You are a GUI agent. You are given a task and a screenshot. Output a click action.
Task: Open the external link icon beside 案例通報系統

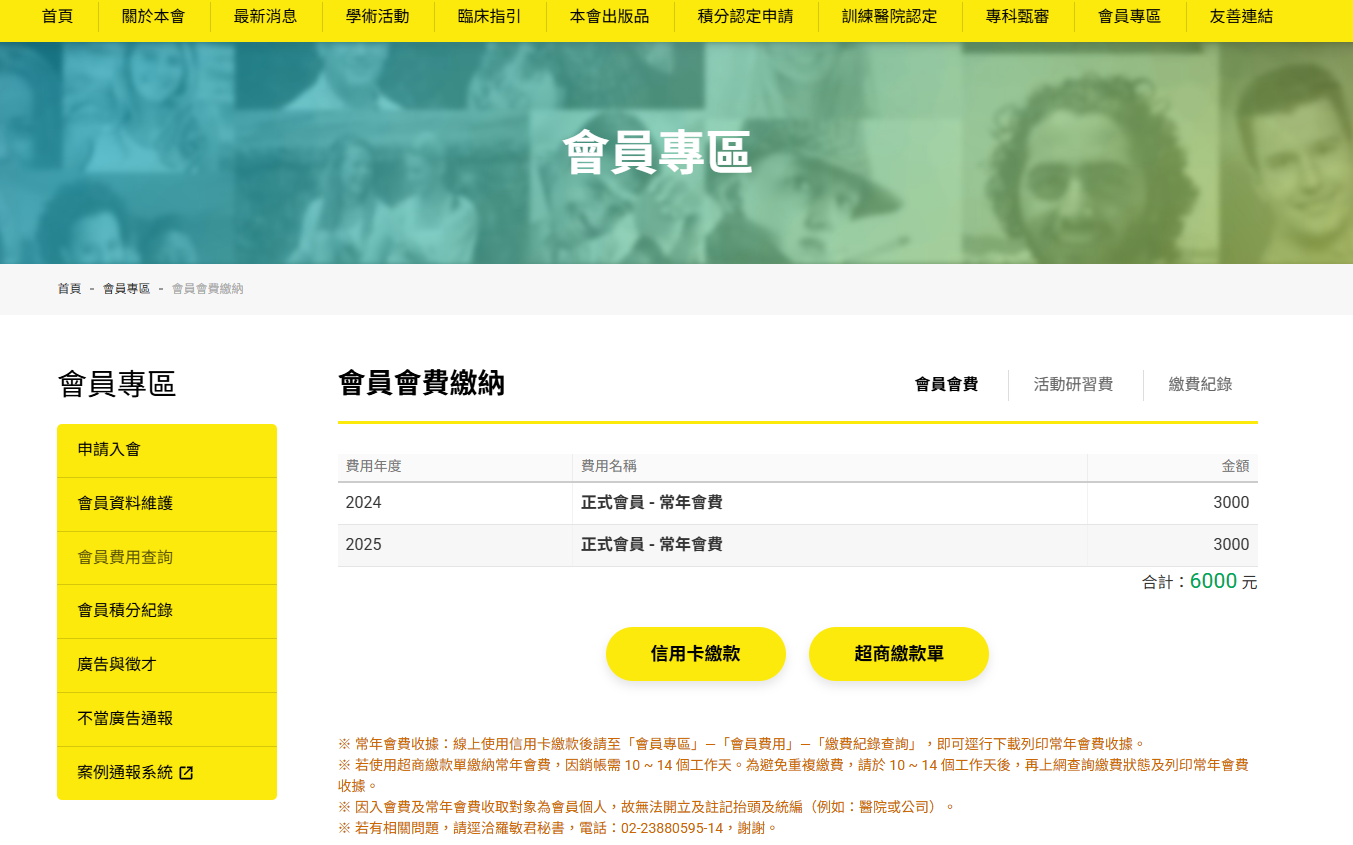tap(186, 773)
